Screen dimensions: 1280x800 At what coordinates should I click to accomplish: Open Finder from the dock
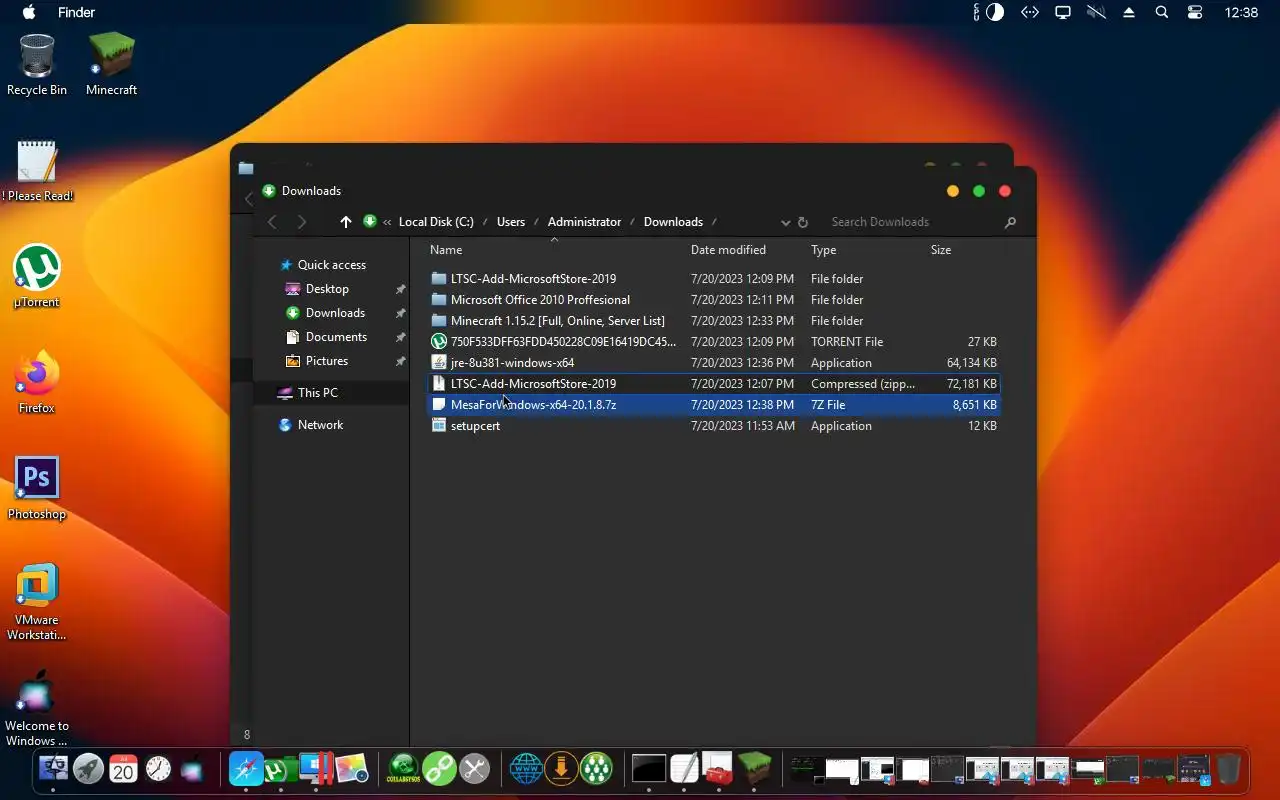[x=53, y=769]
